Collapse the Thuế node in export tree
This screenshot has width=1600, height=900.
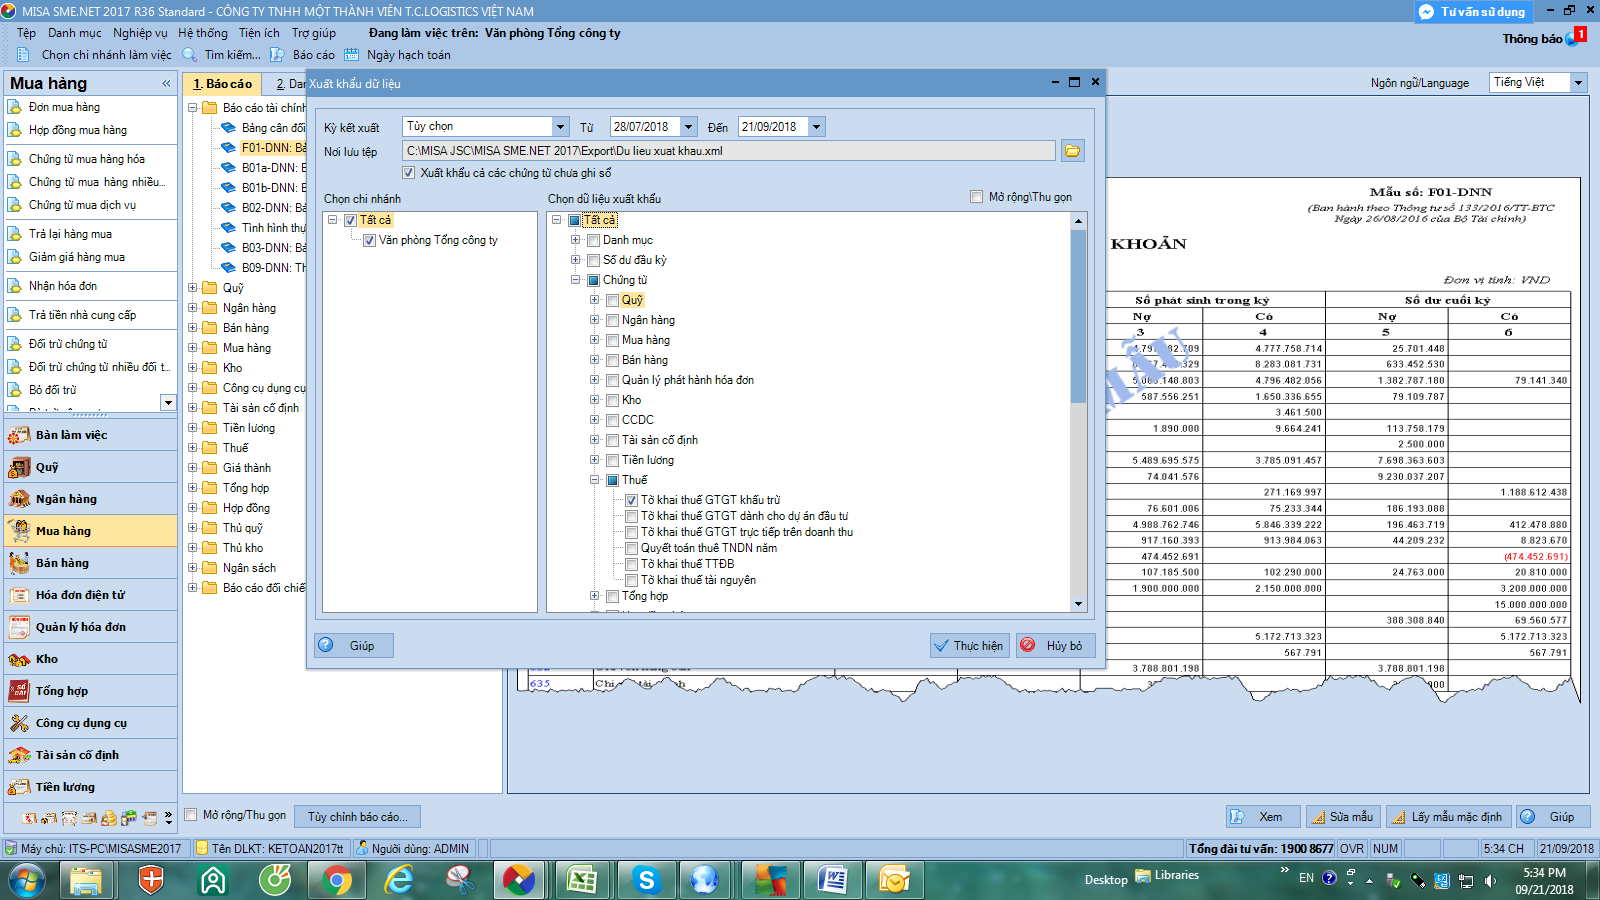pyautogui.click(x=594, y=480)
